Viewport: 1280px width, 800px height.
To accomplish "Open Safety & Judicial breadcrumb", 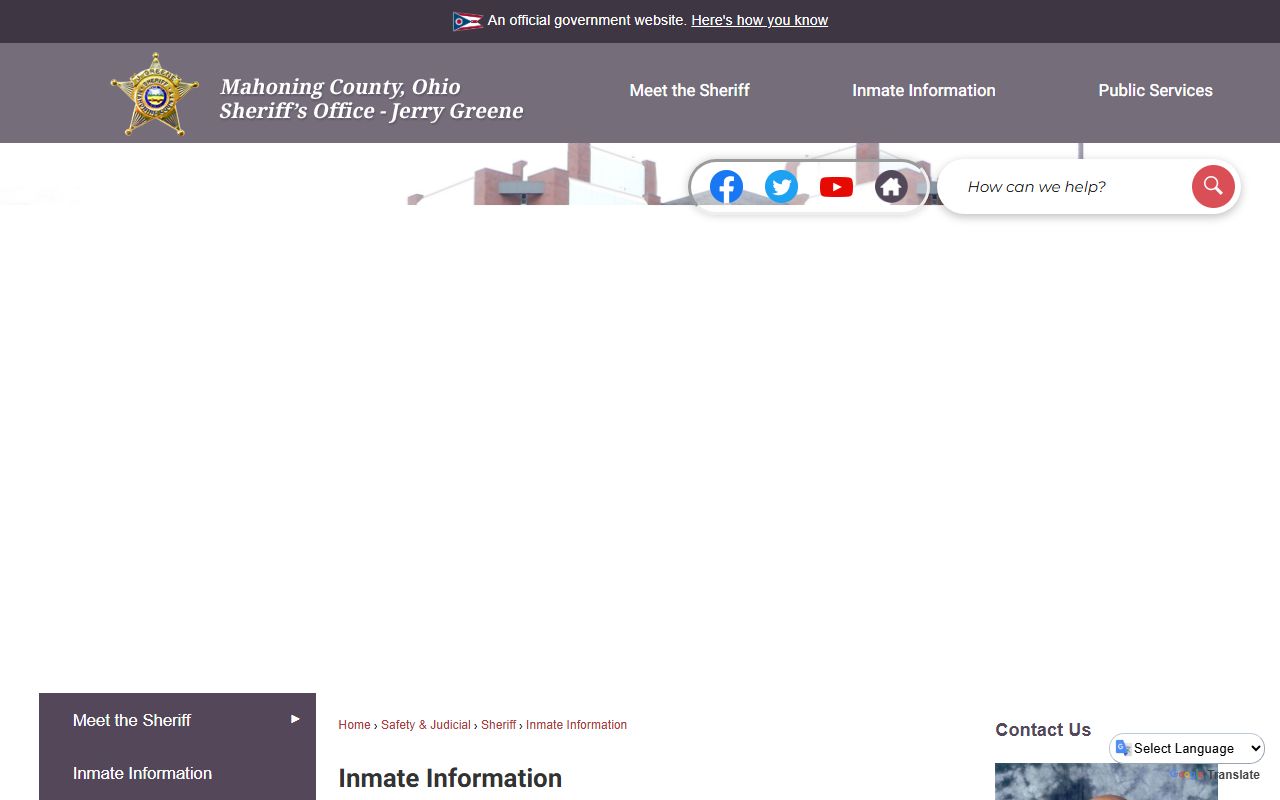I will click(x=426, y=725).
